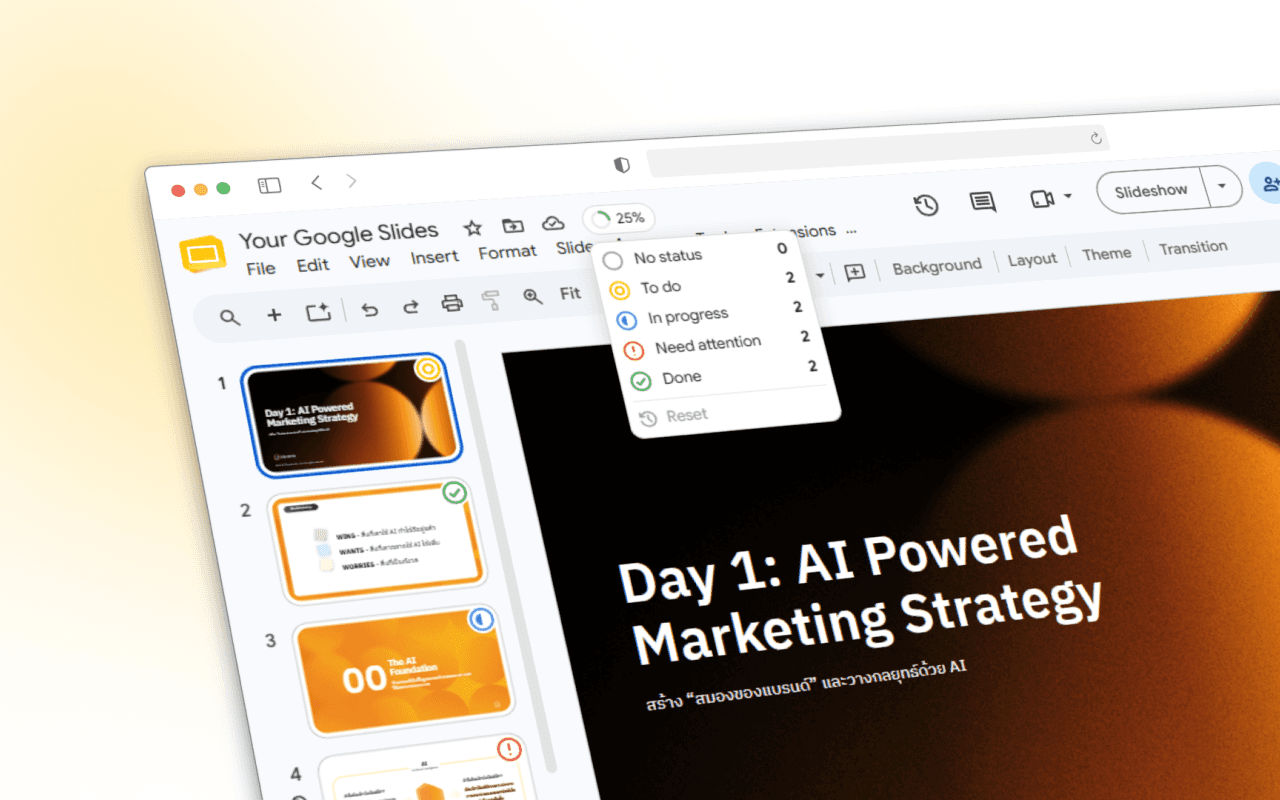Expand the Slideshow options dropdown arrow
Image resolution: width=1280 pixels, height=800 pixels.
click(1220, 187)
